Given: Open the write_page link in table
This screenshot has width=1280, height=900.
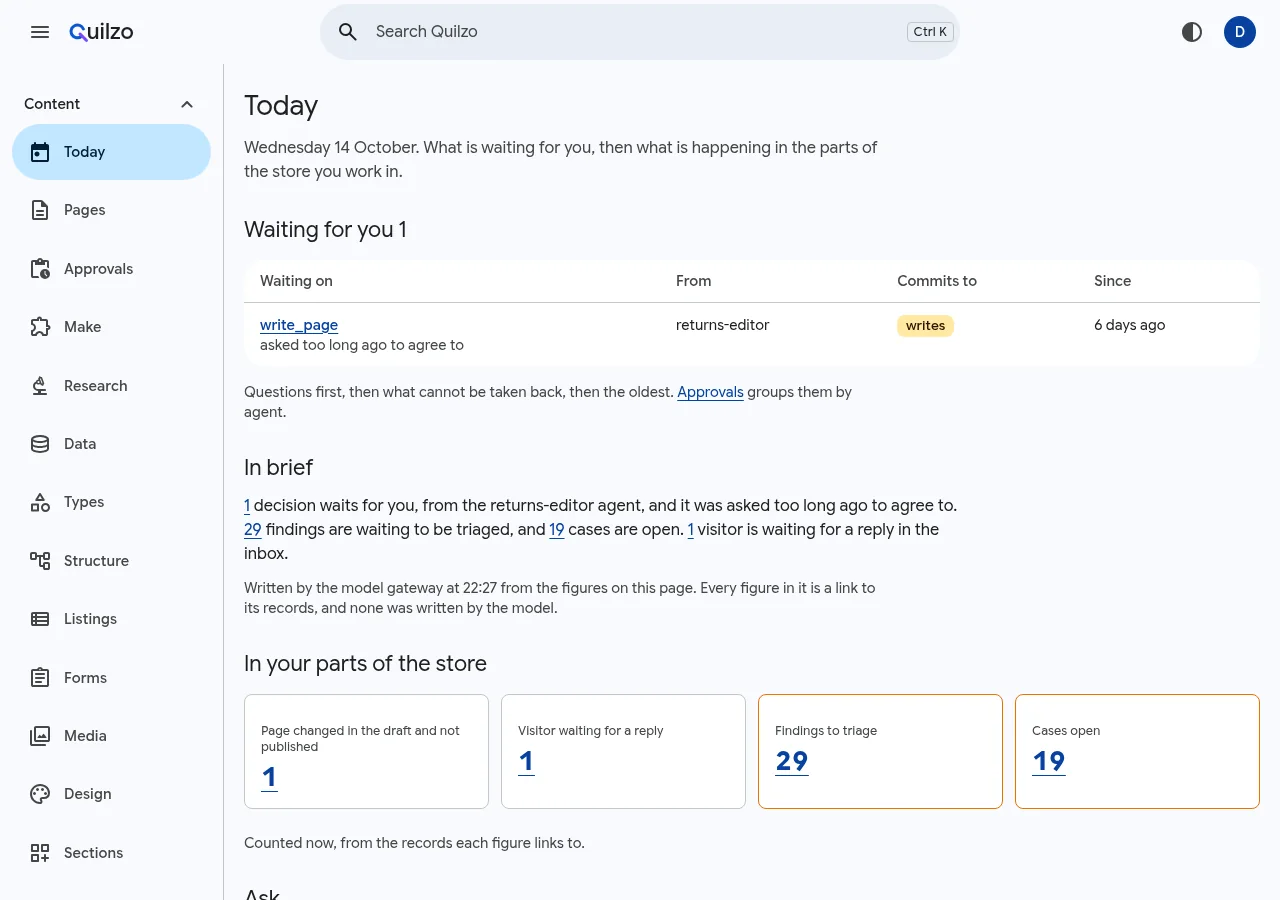Looking at the screenshot, I should pos(299,325).
